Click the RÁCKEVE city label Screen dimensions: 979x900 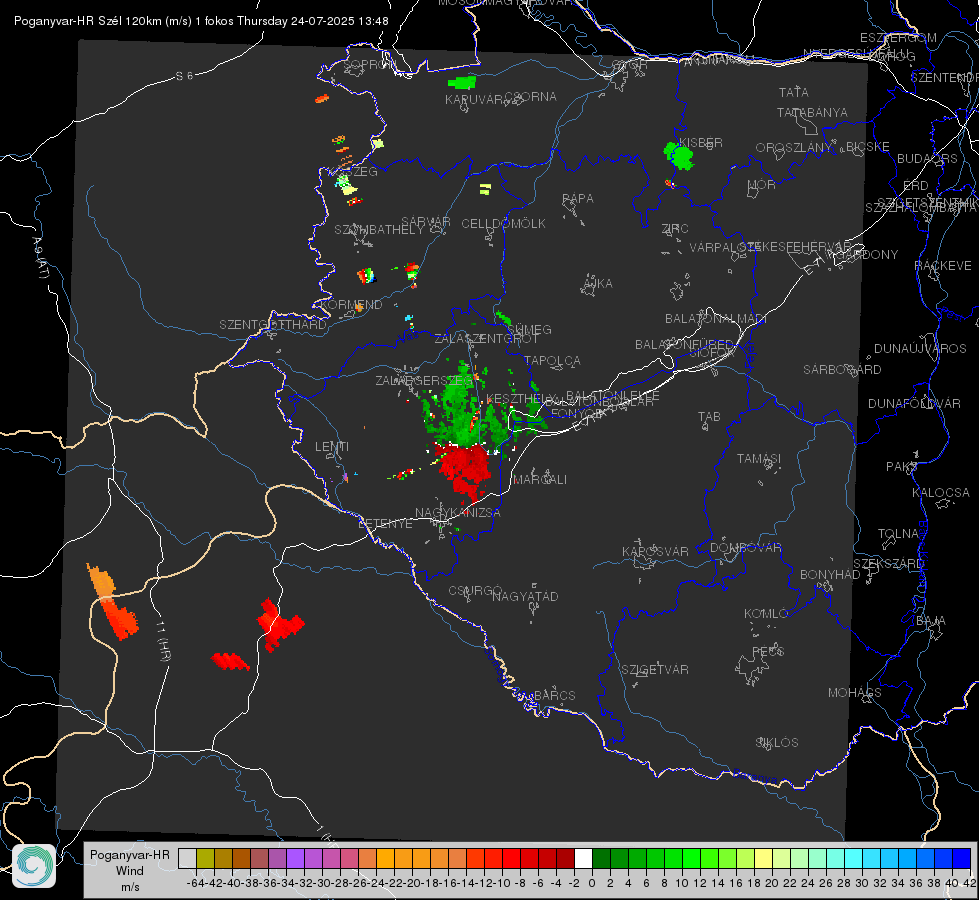tap(943, 266)
